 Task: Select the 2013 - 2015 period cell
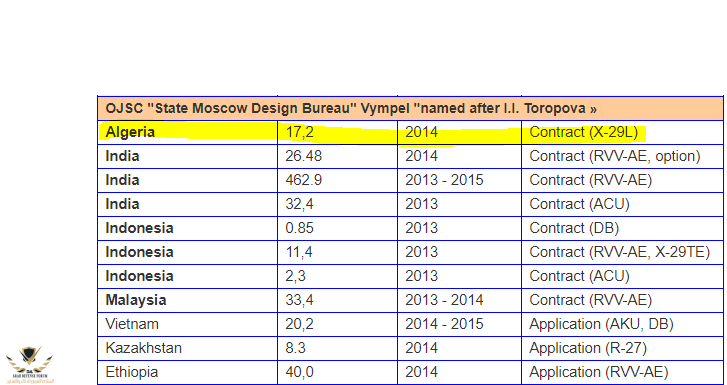(459, 180)
